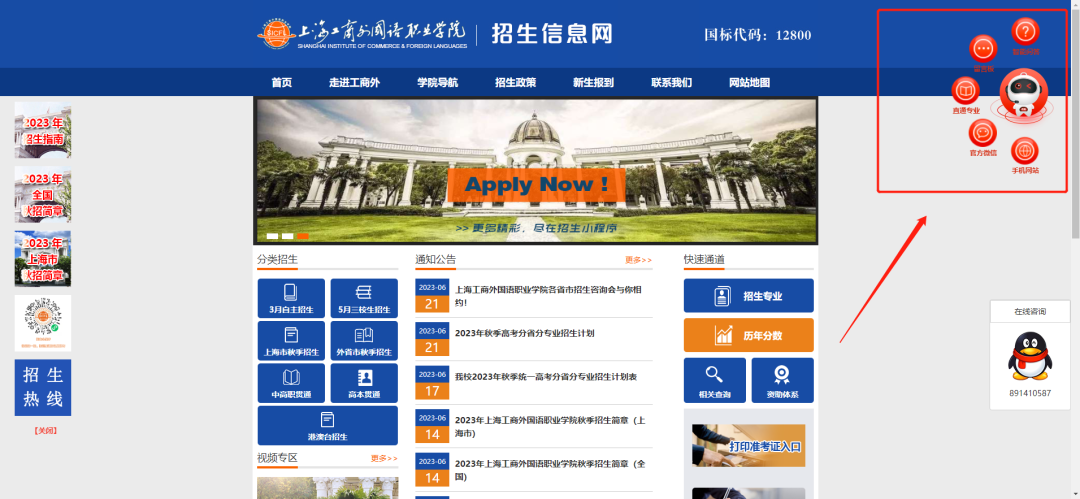Open 上海市秋季招生 category tile
The width and height of the screenshot is (1080, 499).
[x=291, y=340]
